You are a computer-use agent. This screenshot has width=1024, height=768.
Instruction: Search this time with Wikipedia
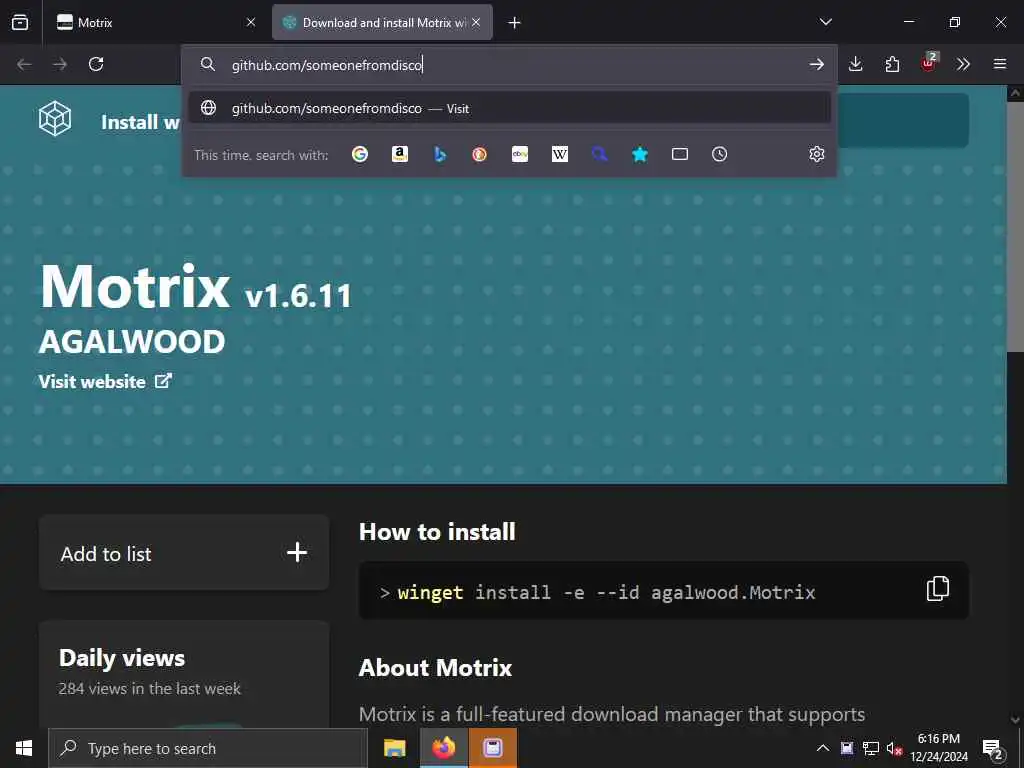click(x=560, y=154)
